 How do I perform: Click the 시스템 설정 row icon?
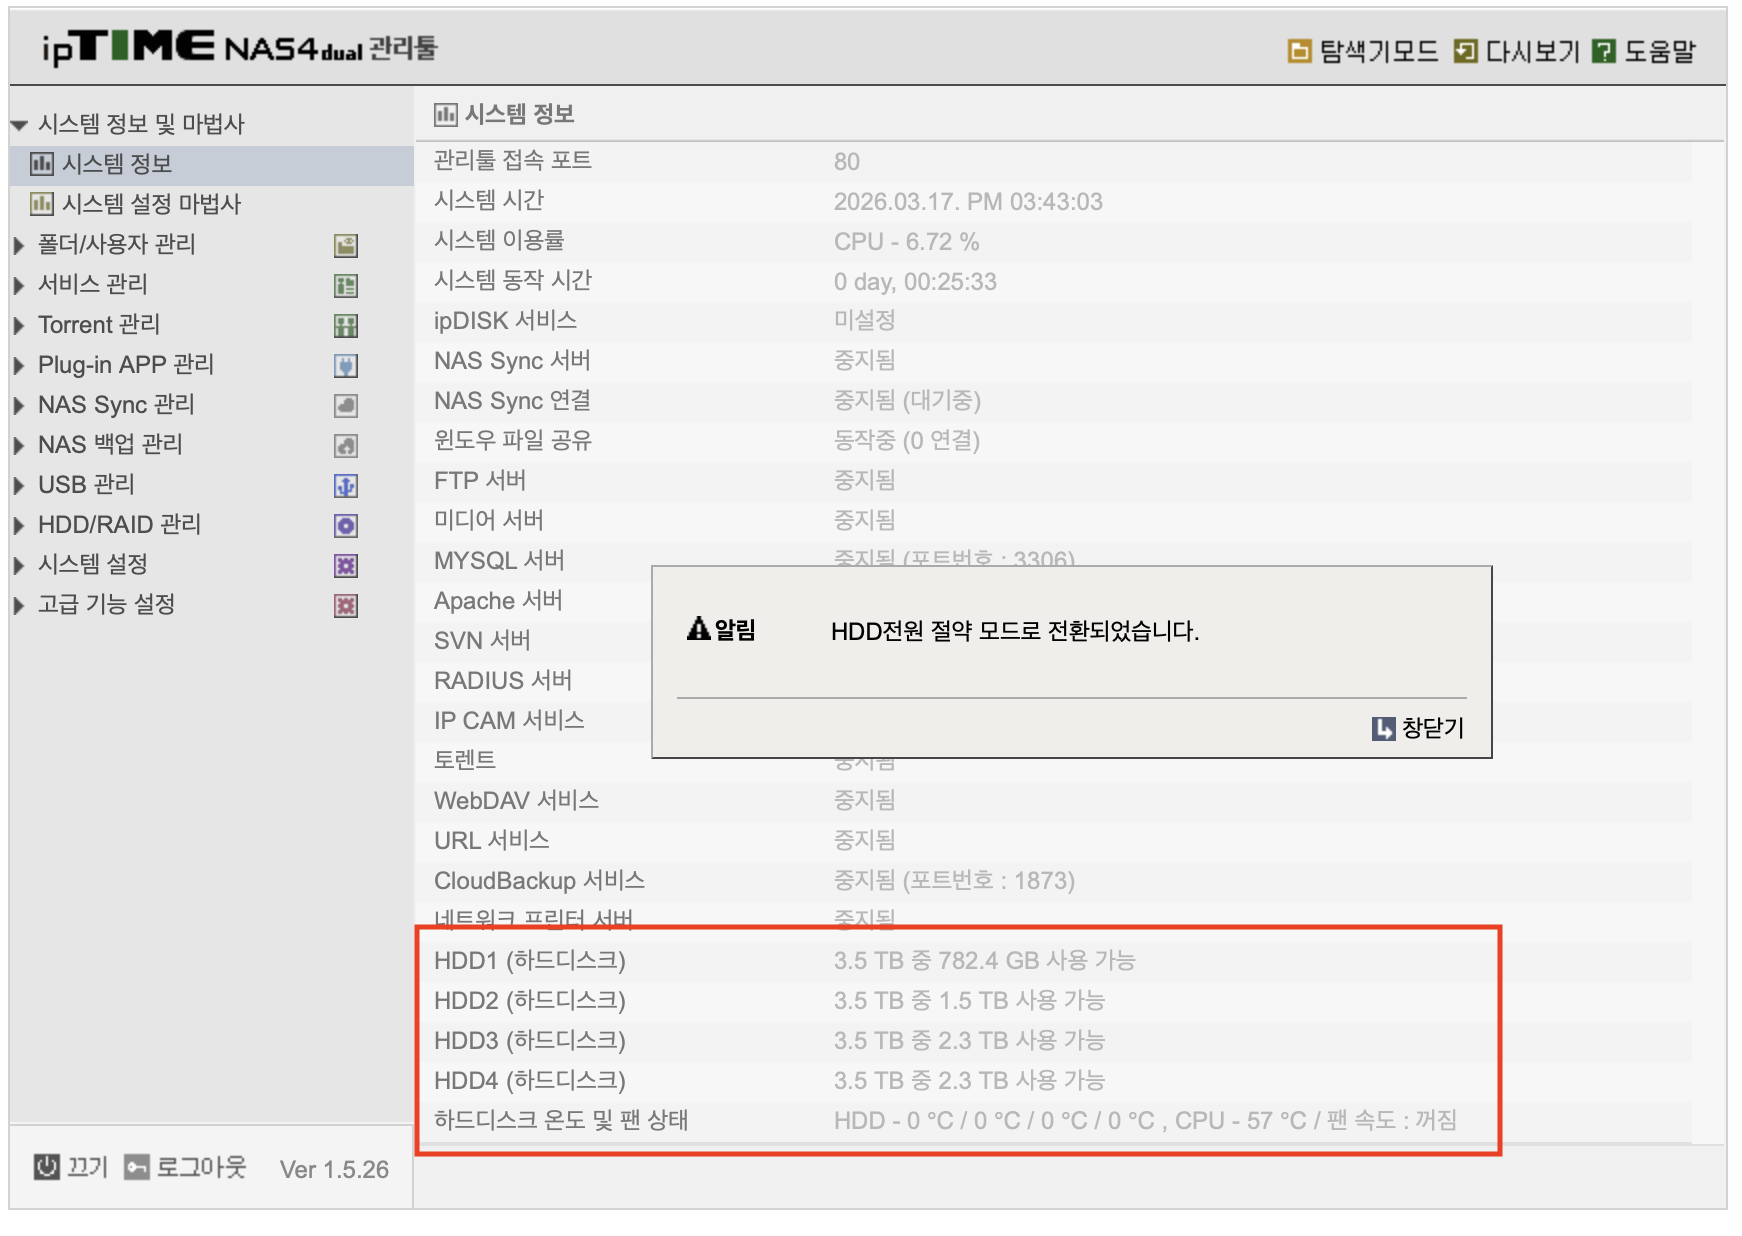pos(346,565)
